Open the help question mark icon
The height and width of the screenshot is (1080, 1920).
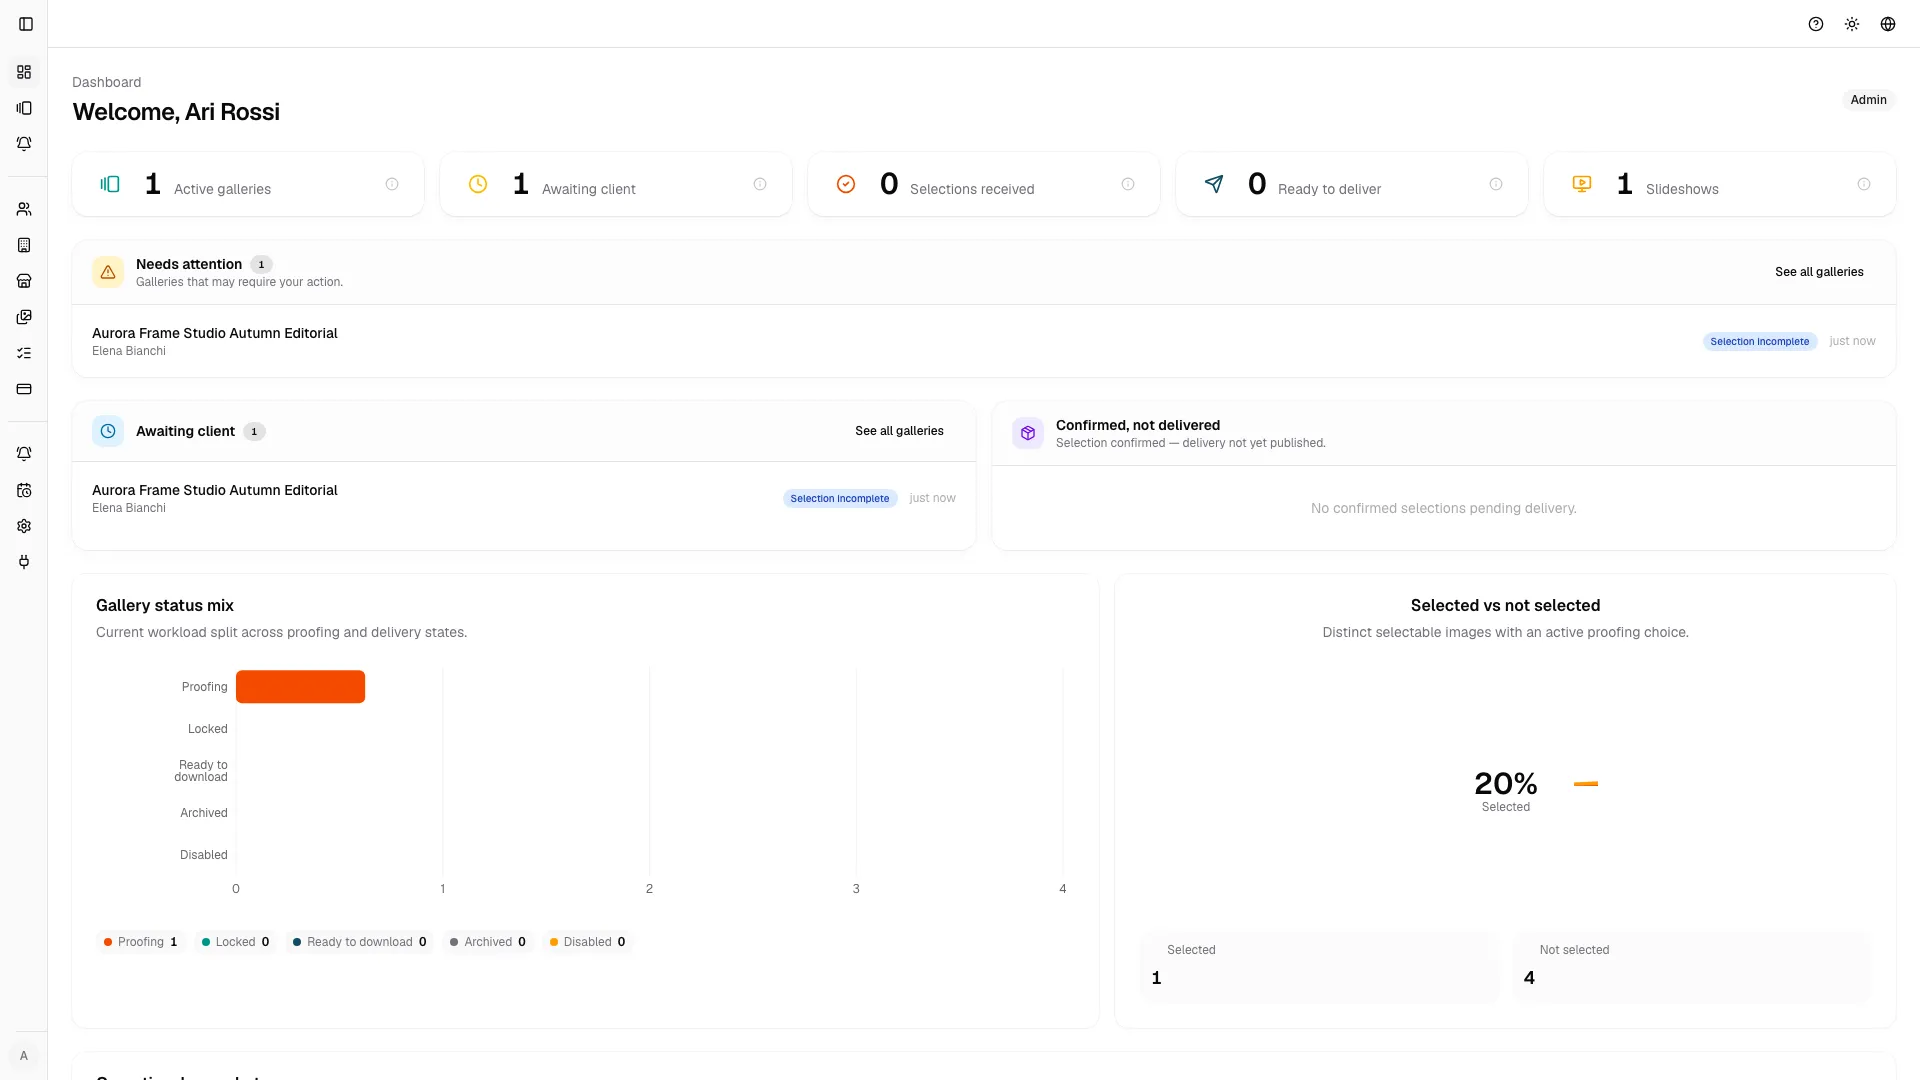tap(1816, 24)
